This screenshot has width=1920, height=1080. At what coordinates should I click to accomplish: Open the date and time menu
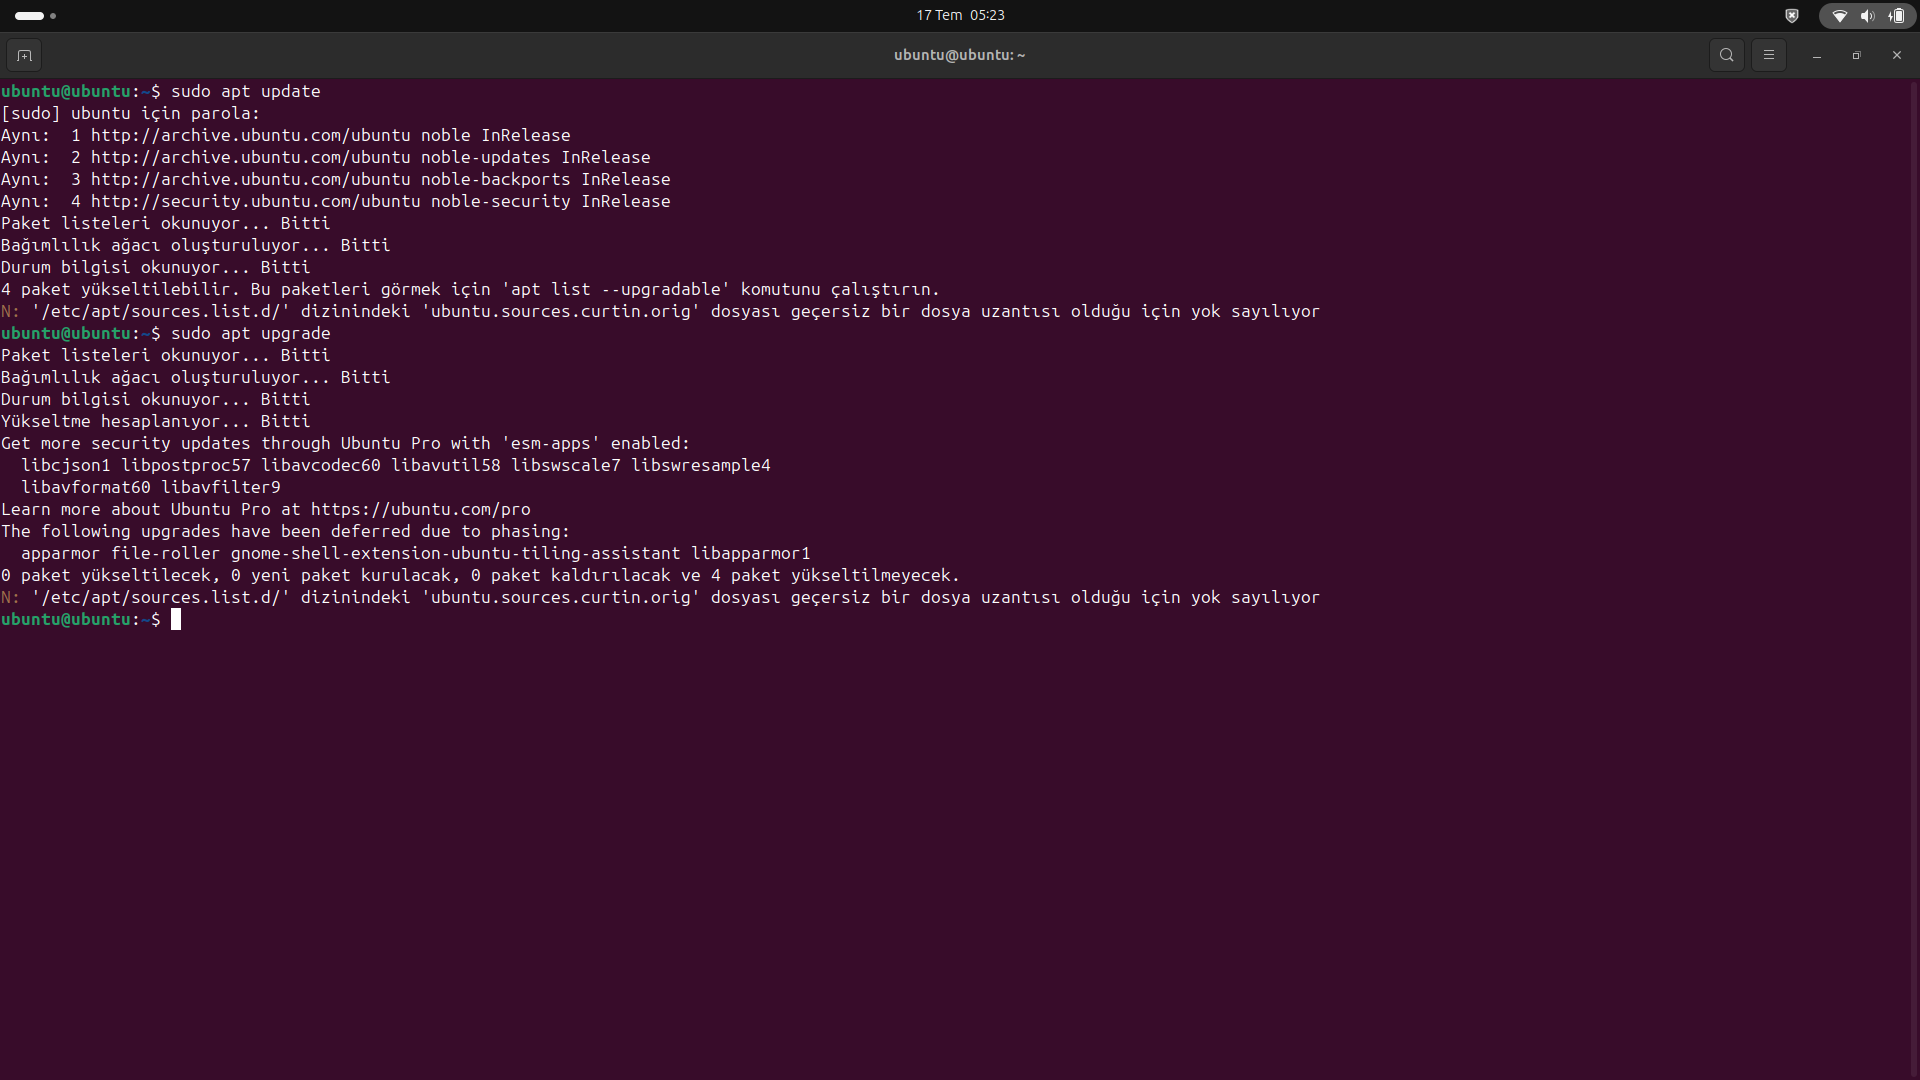960,15
